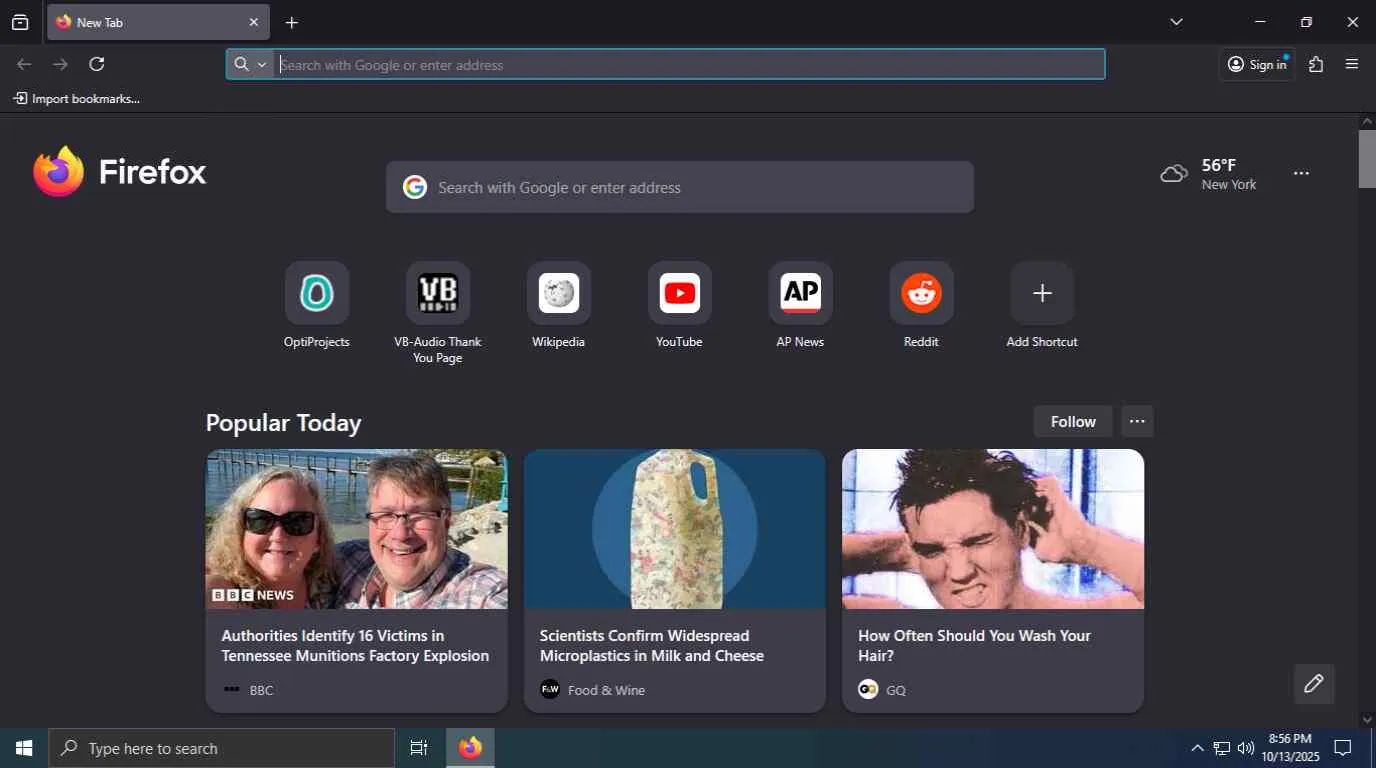Click the Windows taskbar search box
Screen dimensions: 1376x768
222,748
